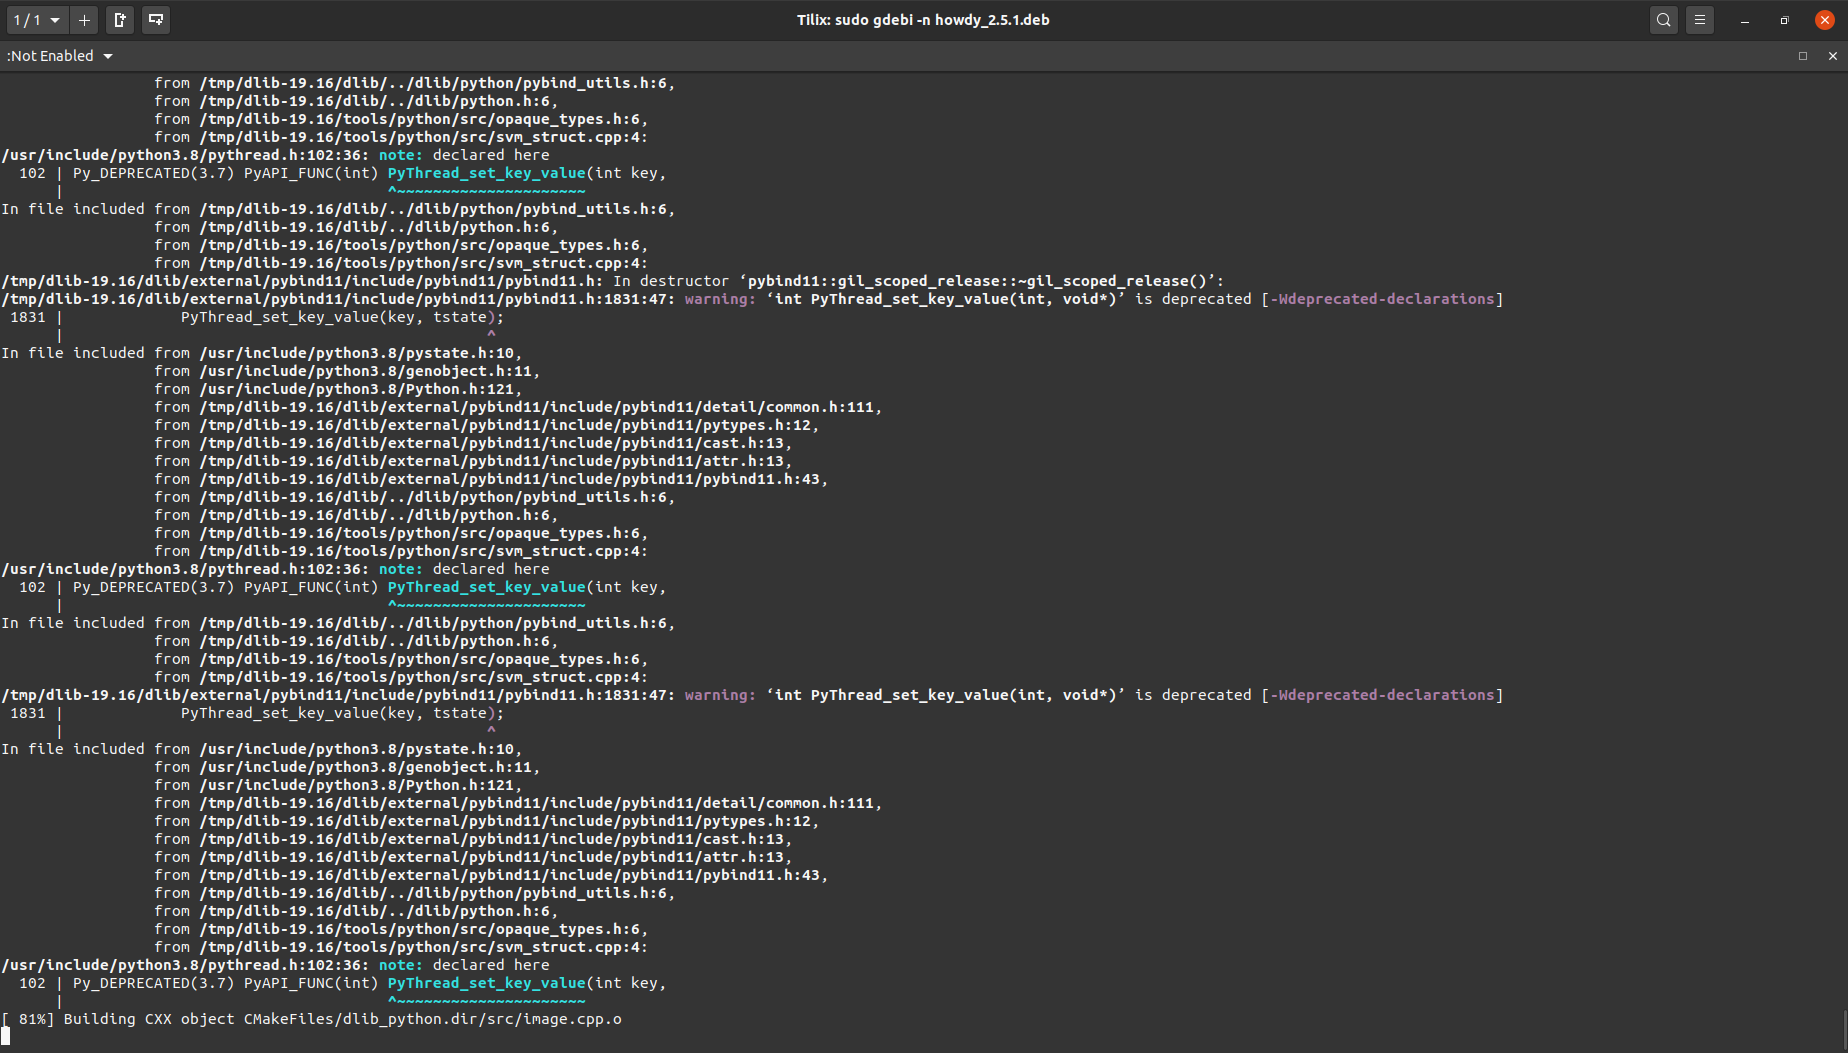1848x1053 pixels.
Task: Open the session switcher dropdown showing 1/1
Action: click(x=36, y=20)
